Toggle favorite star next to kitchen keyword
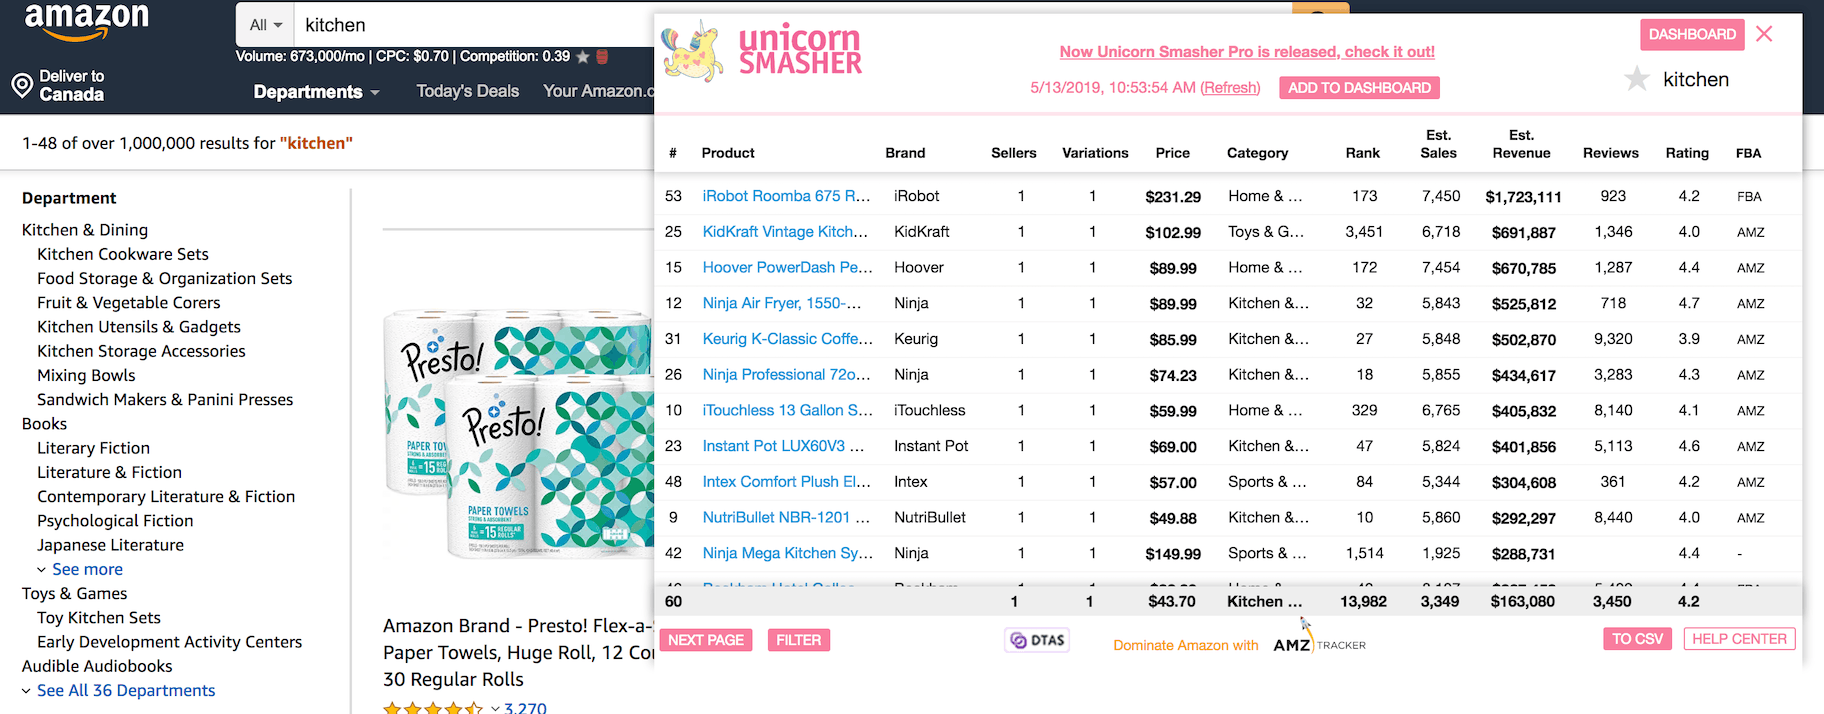Image resolution: width=1824 pixels, height=714 pixels. 1637,79
